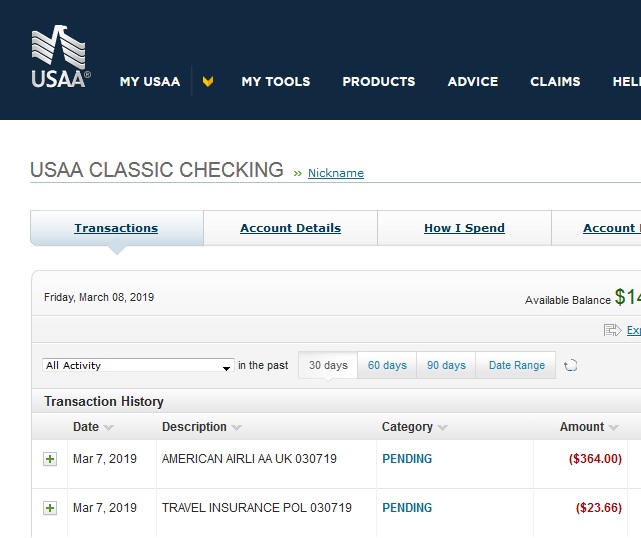Expand the Travel Insurance transaction row
This screenshot has height=538, width=641.
tap(50, 508)
